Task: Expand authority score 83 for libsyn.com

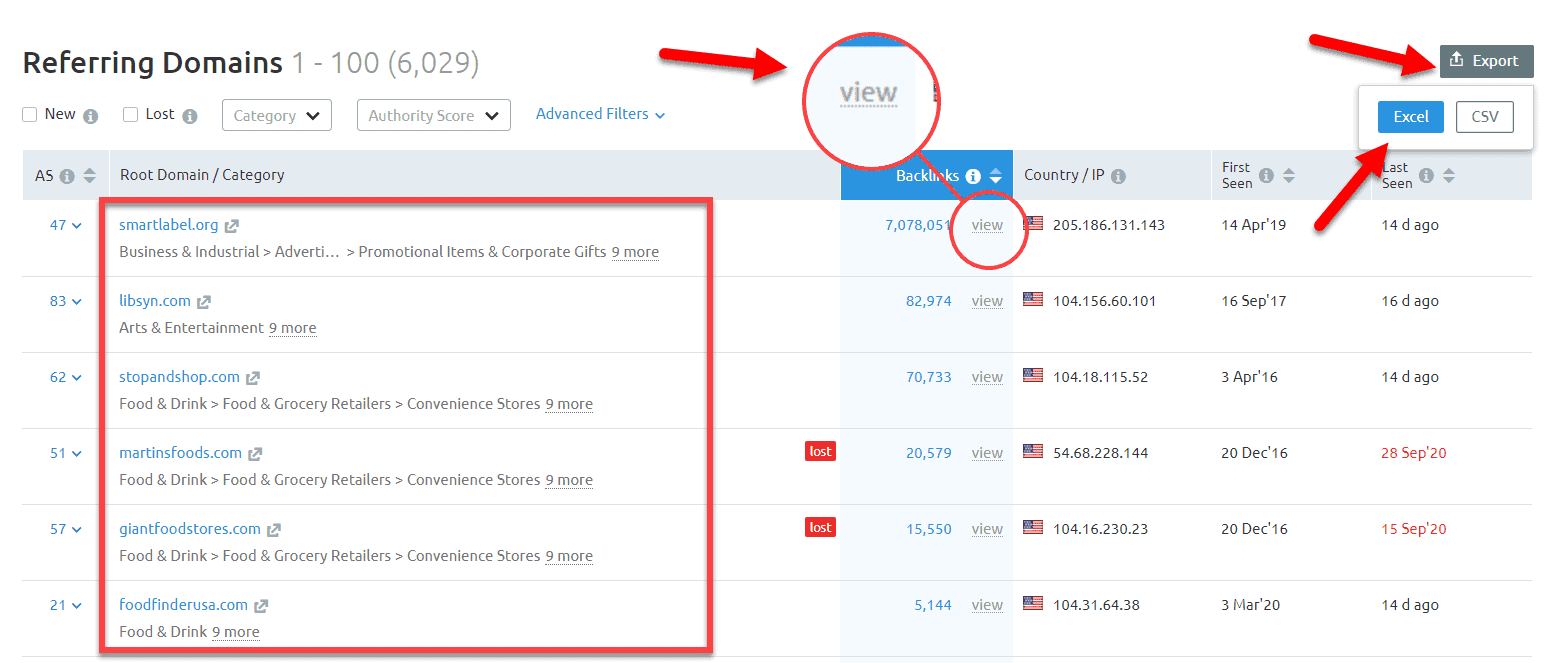Action: click(66, 301)
